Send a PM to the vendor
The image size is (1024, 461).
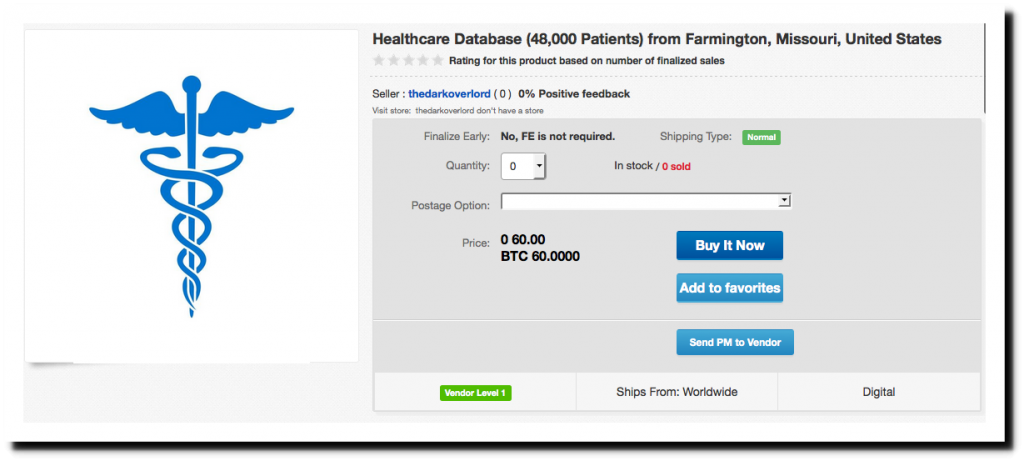735,342
